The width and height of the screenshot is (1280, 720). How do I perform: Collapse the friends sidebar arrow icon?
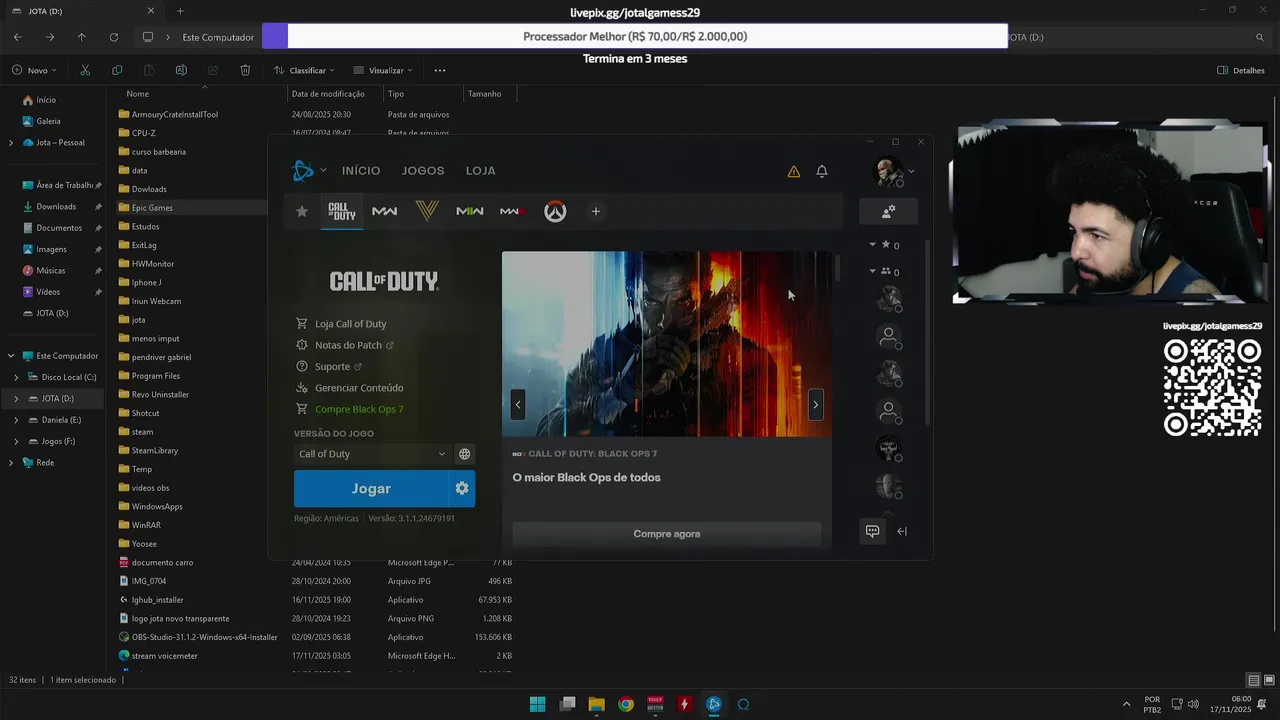pyautogui.click(x=902, y=531)
